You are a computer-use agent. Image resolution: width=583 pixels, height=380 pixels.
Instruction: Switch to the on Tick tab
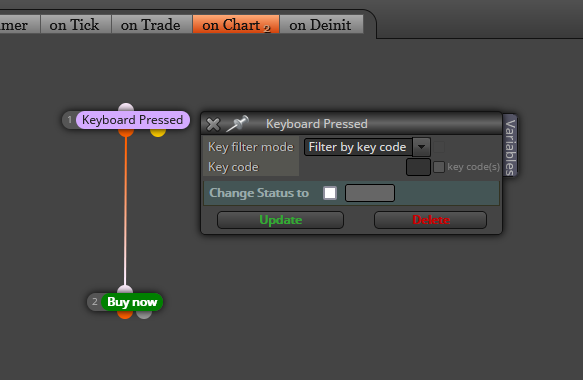[x=76, y=25]
